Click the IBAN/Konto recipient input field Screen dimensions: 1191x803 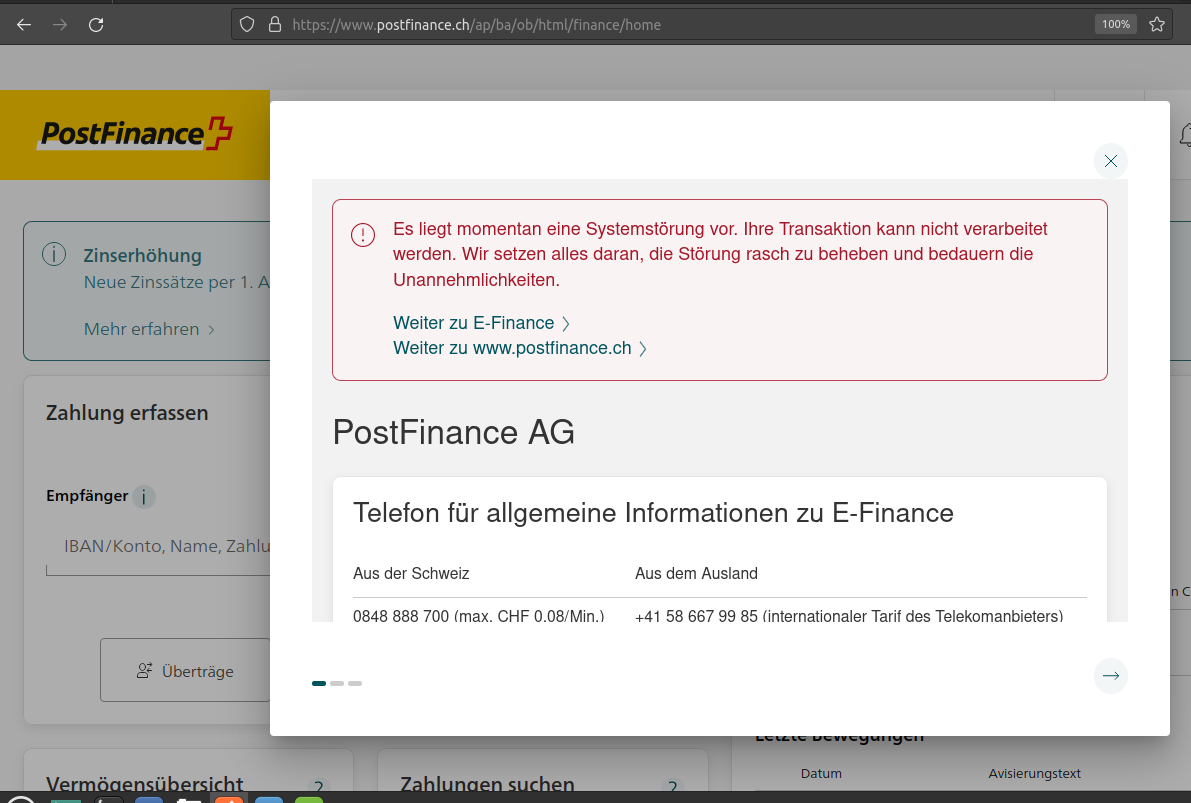click(x=158, y=547)
